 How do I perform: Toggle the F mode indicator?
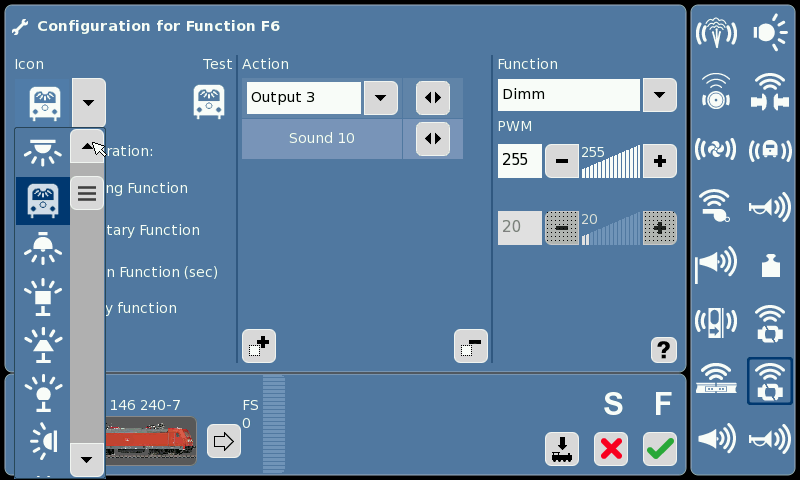(x=663, y=404)
